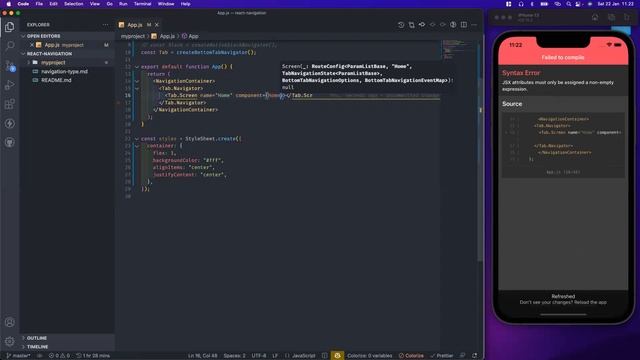Viewport: 640px width, 360px height.
Task: Click the red Colorize status button
Action: (x=411, y=356)
